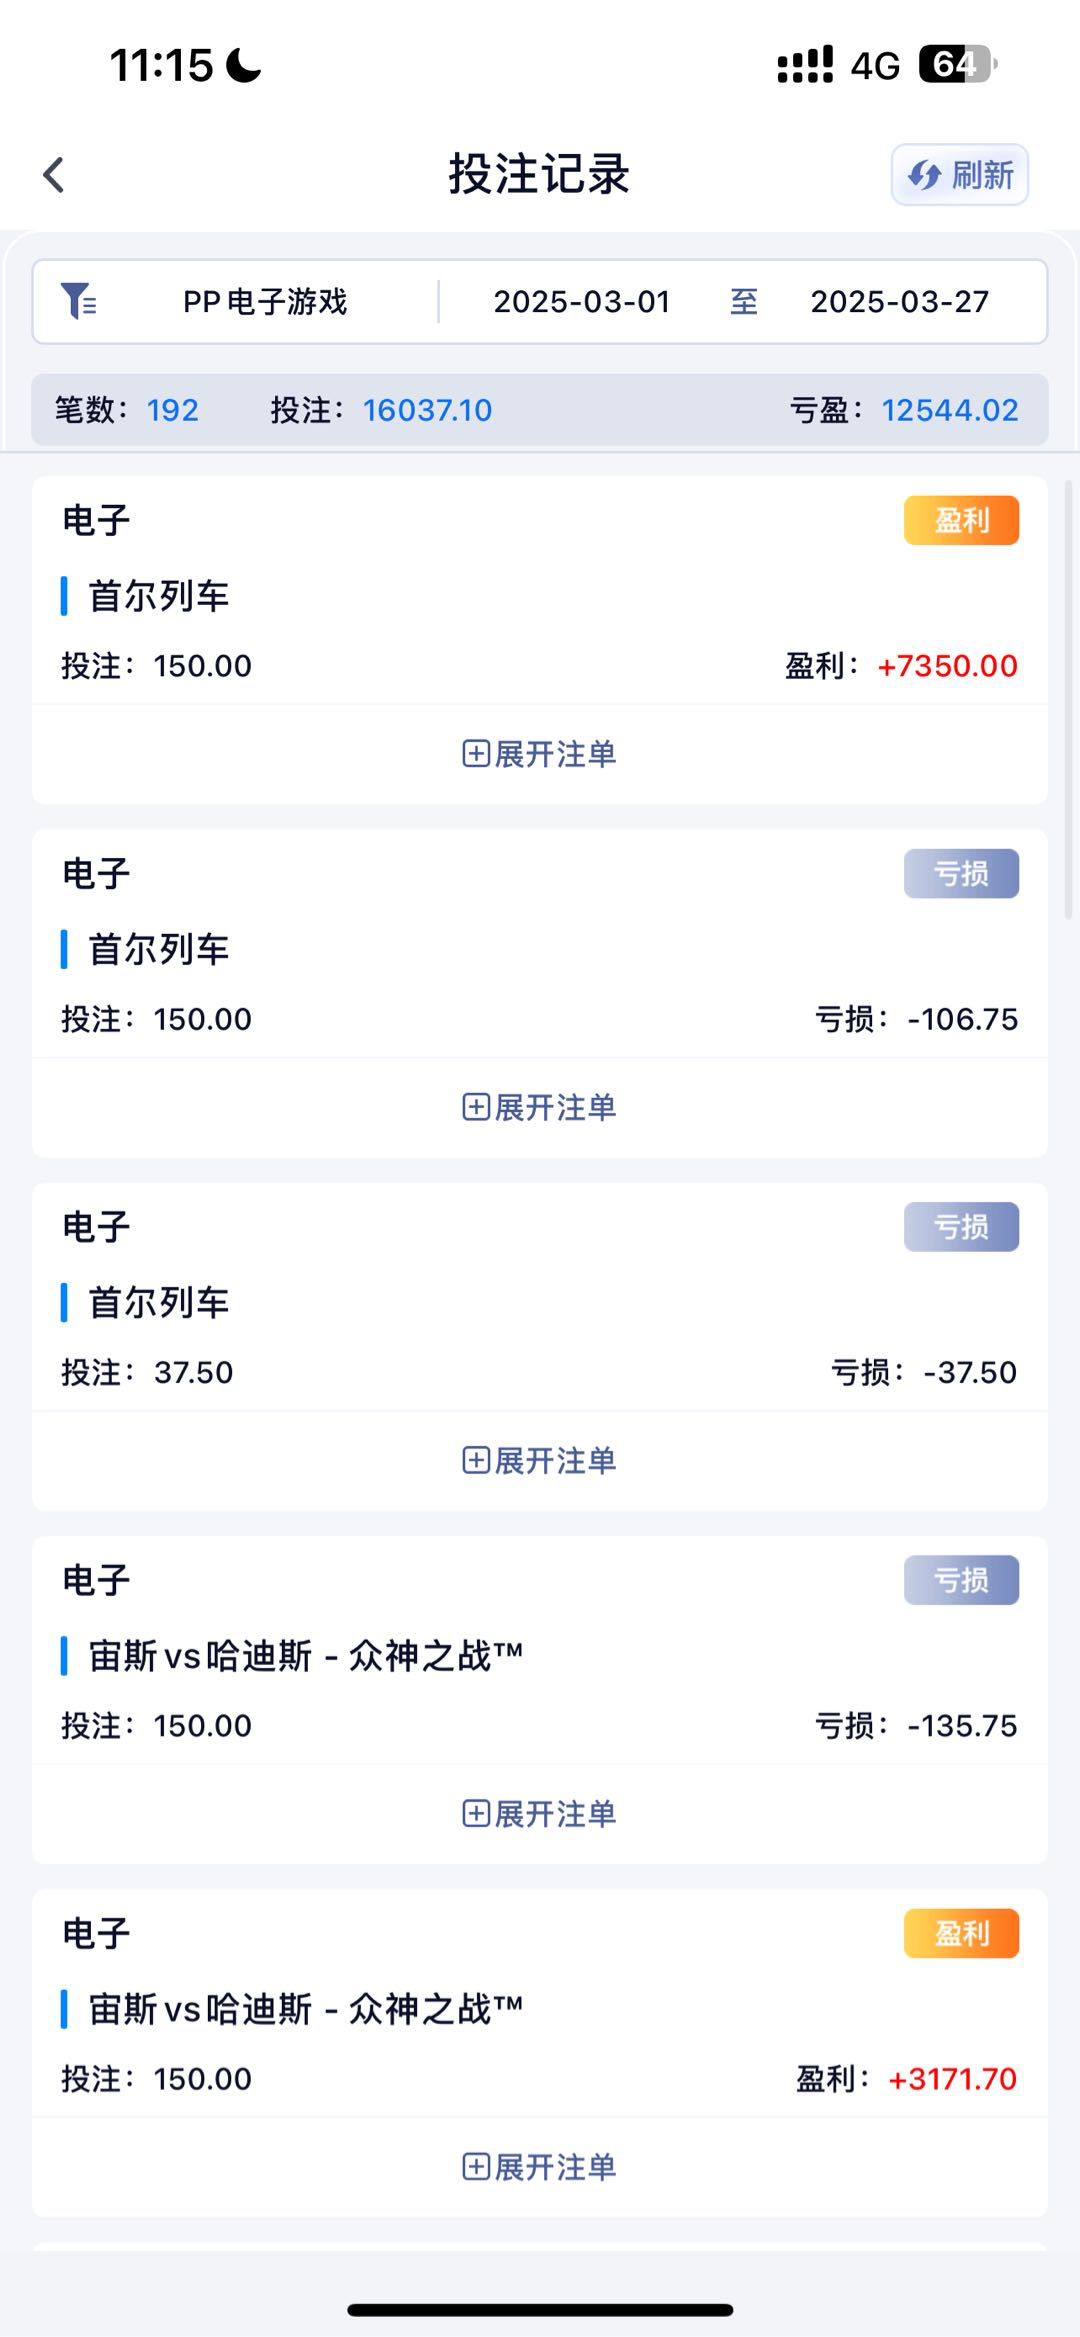Screen dimensions: 1080x2337
Task: Click the total 亏盈 12544.02 value
Action: [949, 410]
